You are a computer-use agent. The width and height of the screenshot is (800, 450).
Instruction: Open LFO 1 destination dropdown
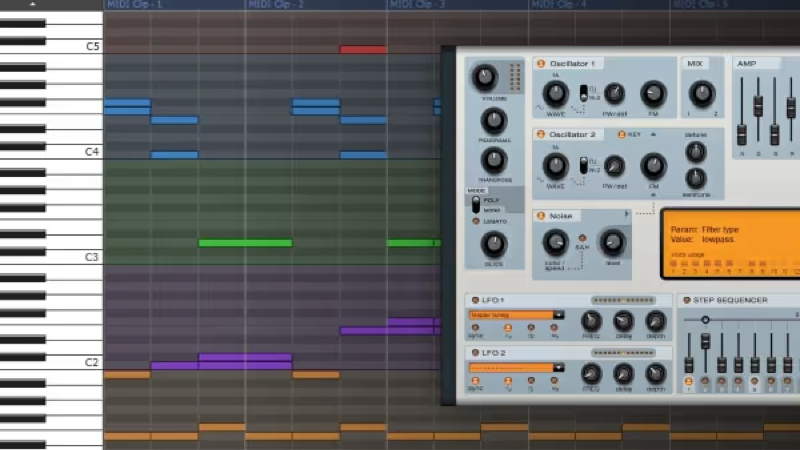point(559,315)
